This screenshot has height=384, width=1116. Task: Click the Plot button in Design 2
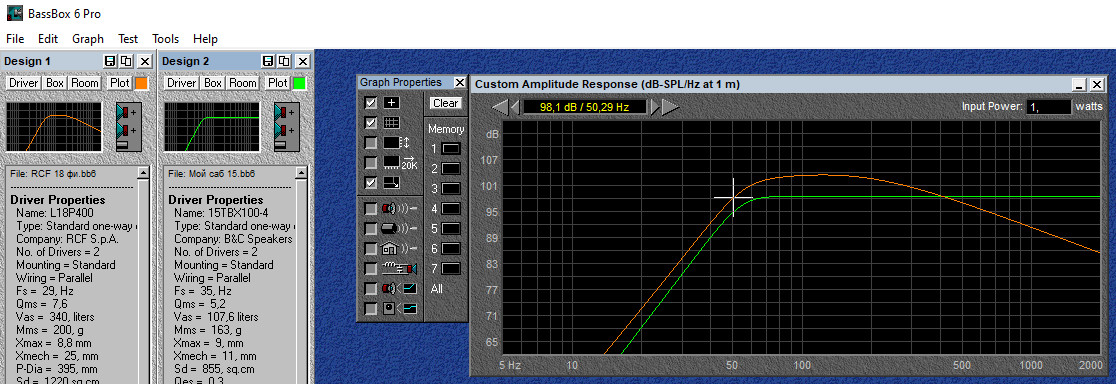[x=278, y=83]
